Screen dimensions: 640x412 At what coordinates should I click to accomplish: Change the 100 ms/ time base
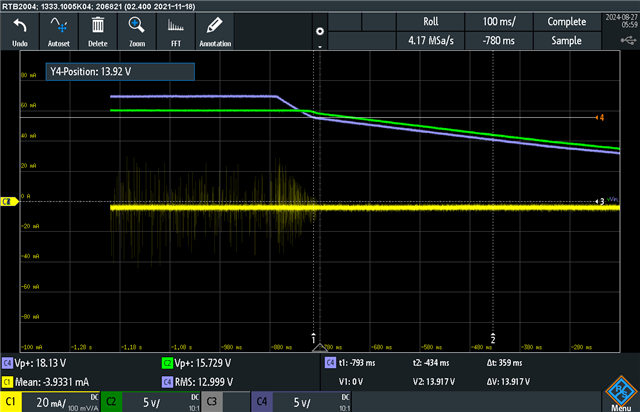[499, 22]
